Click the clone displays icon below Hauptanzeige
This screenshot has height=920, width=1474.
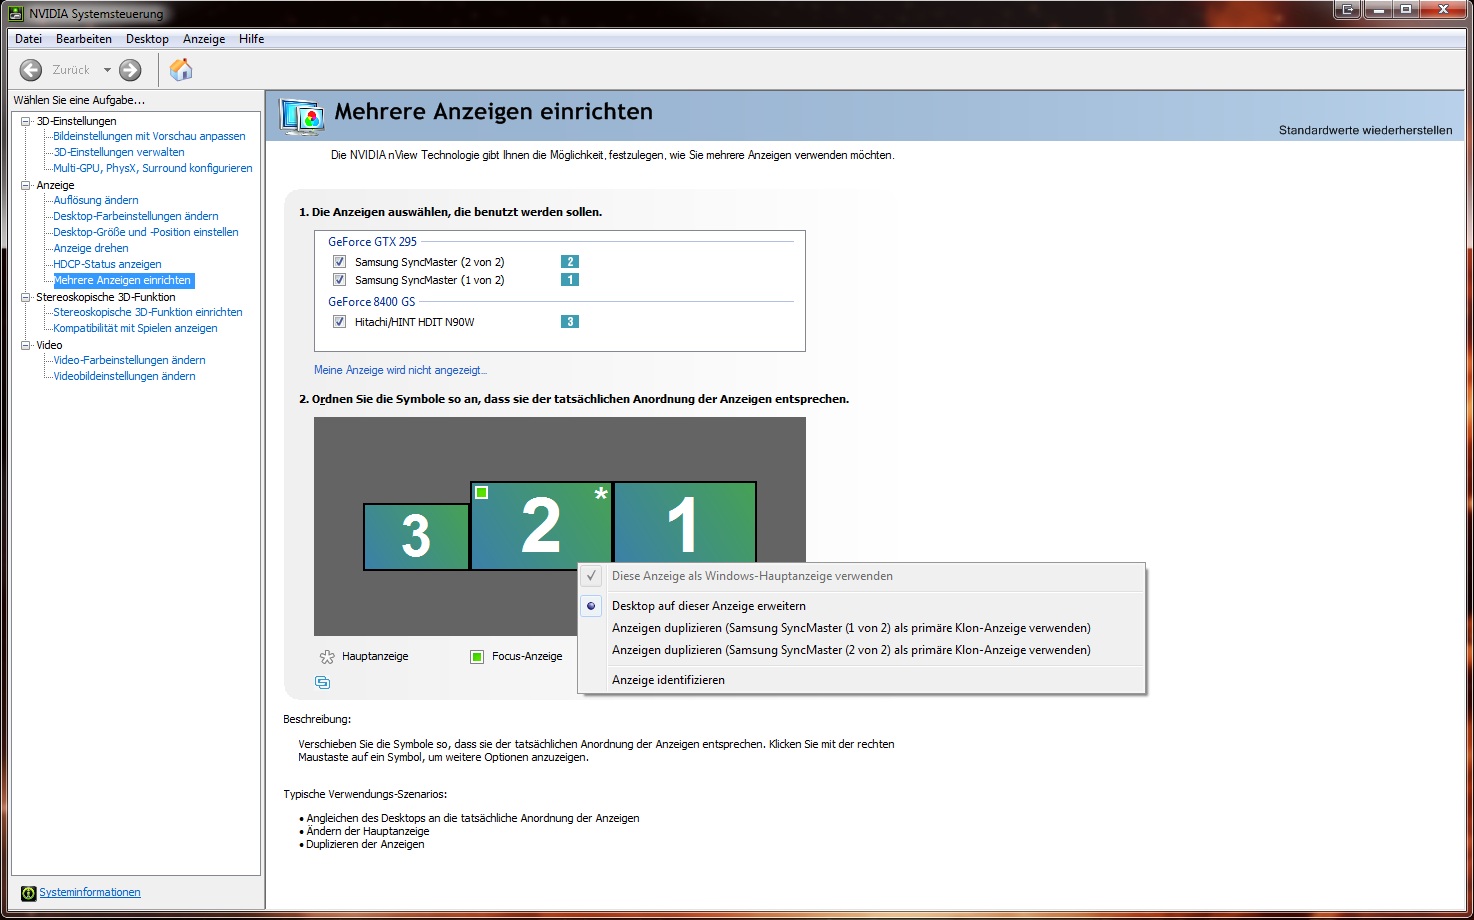coord(322,683)
